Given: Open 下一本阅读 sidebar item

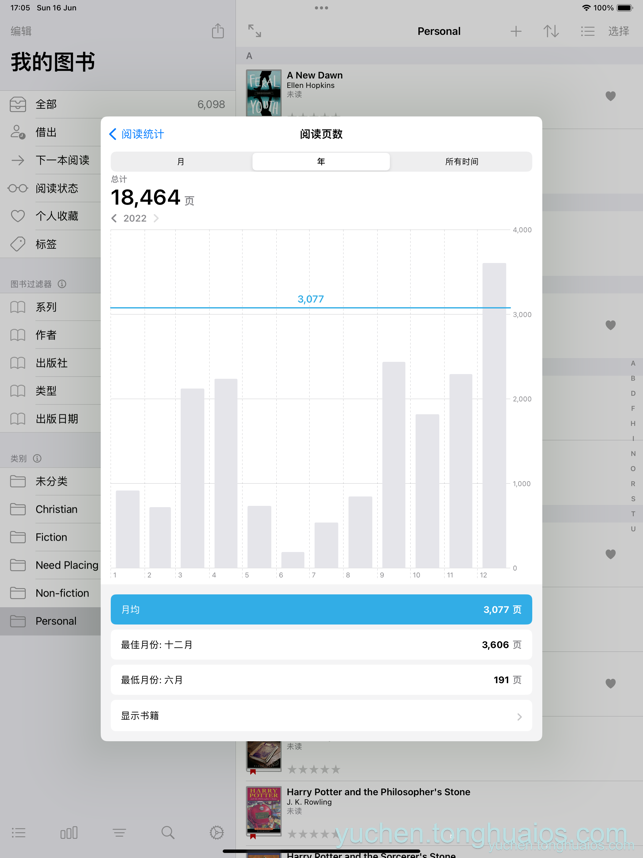Looking at the screenshot, I should coord(50,160).
